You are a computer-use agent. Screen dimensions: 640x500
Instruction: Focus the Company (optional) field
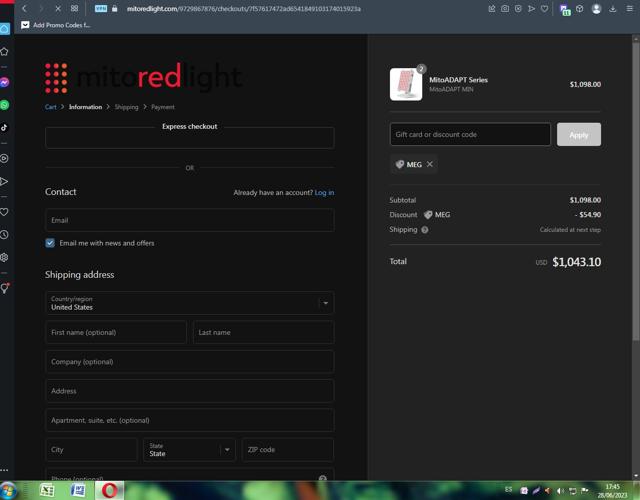point(190,362)
